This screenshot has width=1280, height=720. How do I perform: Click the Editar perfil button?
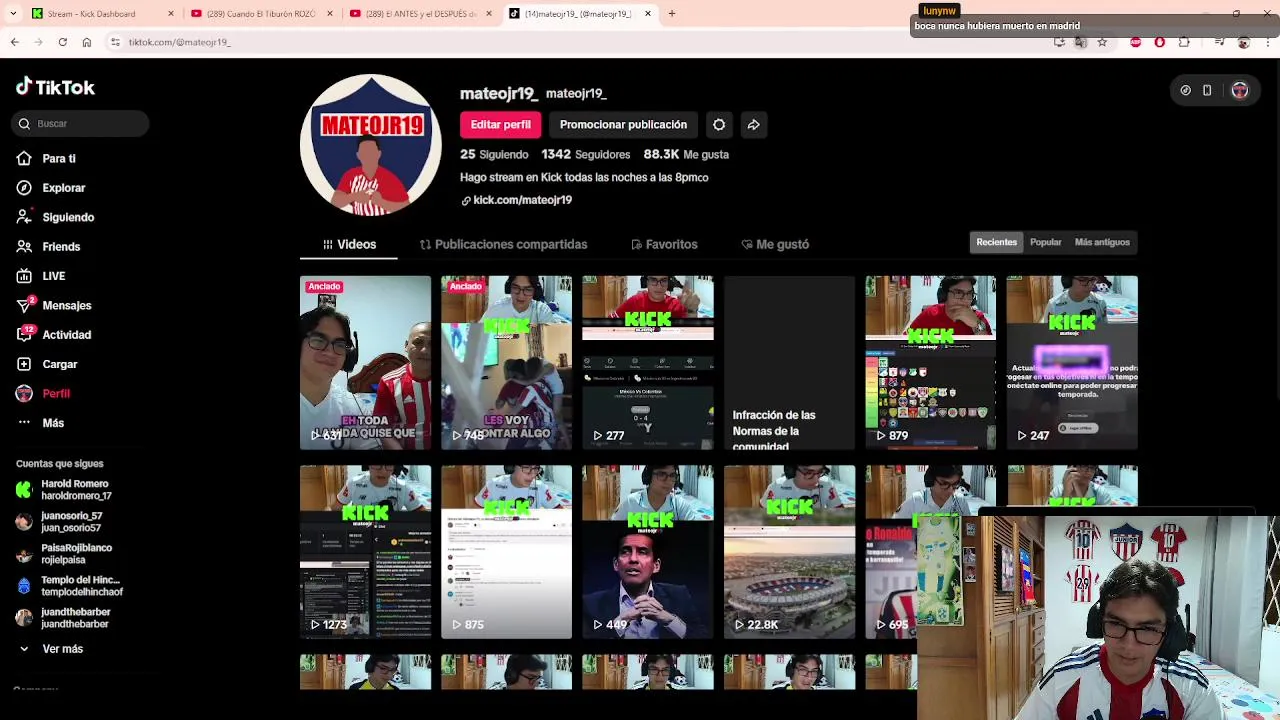pos(500,125)
